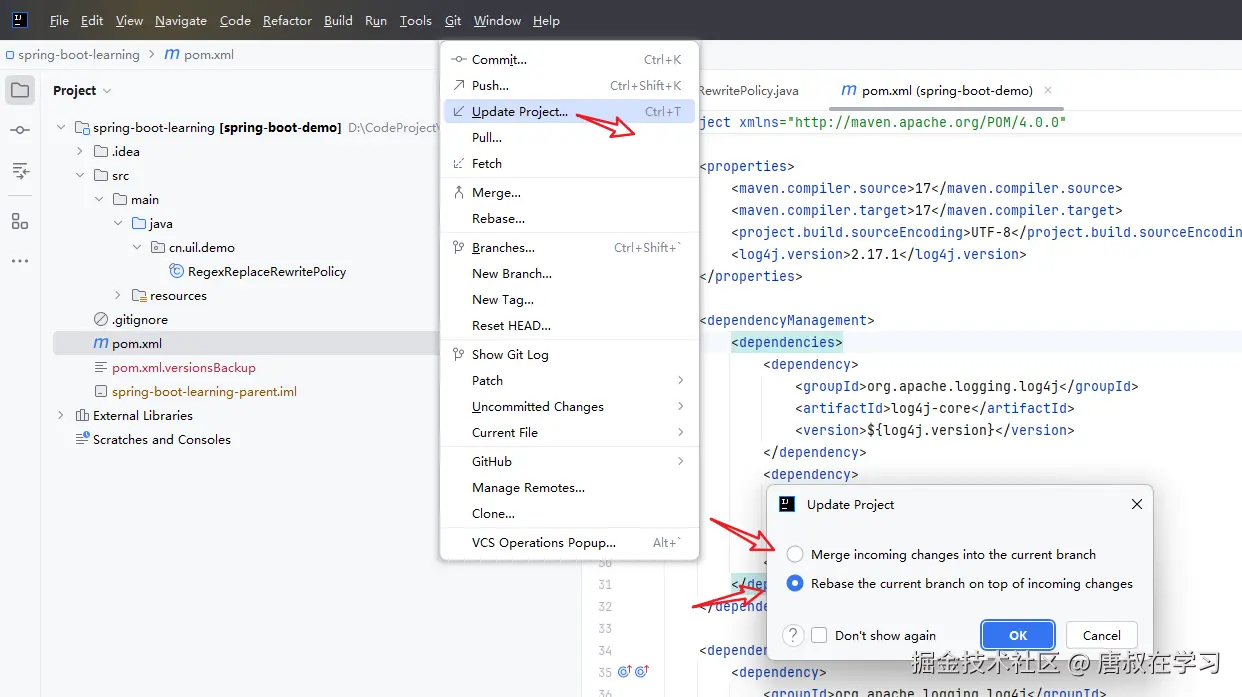
Task: Click Cancel in Update Project dialog
Action: (1101, 635)
